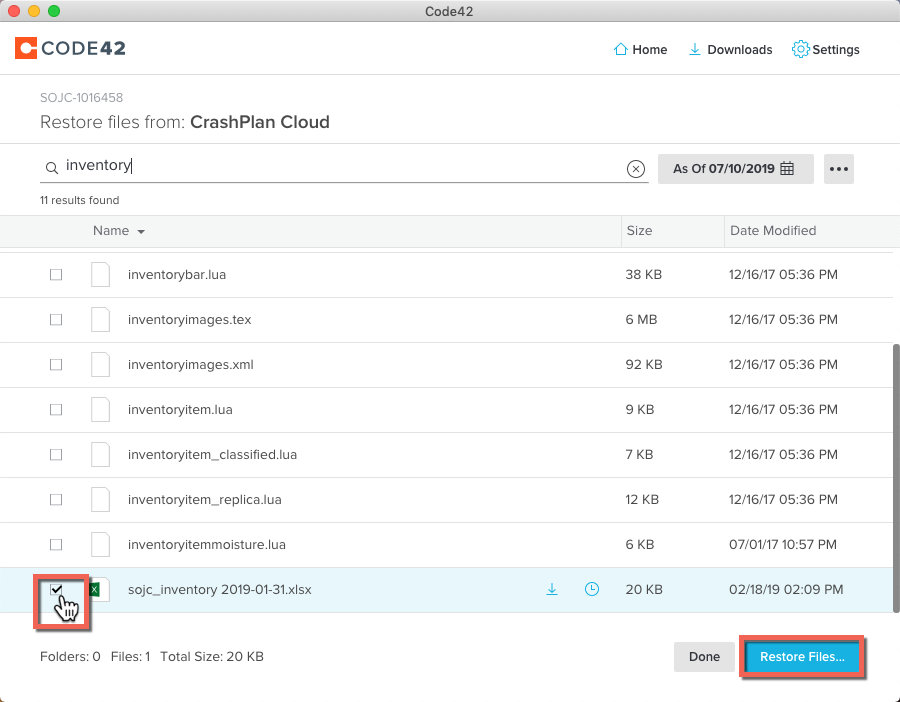Open the As Of 07/10/2019 date picker

pyautogui.click(x=735, y=169)
